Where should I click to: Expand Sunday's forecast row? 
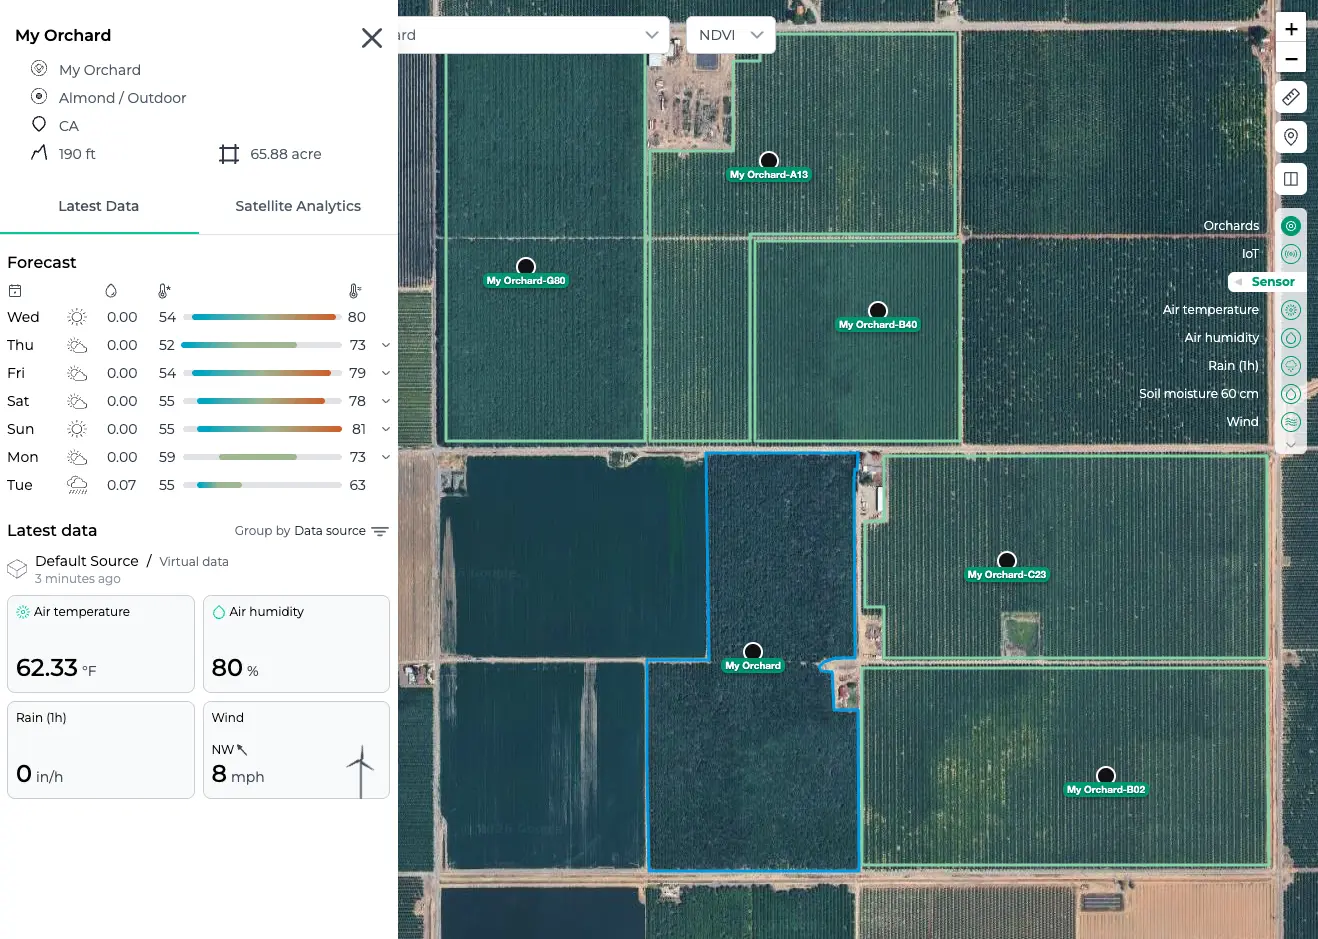pyautogui.click(x=383, y=428)
